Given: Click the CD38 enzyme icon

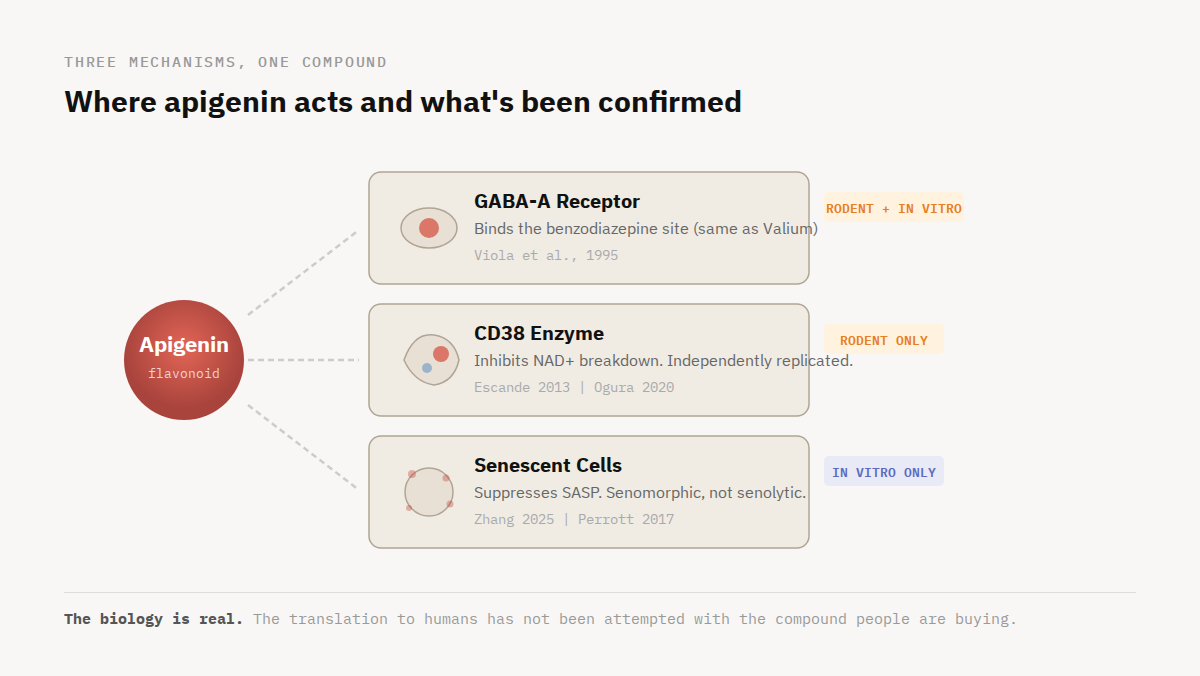Looking at the screenshot, I should (x=432, y=360).
